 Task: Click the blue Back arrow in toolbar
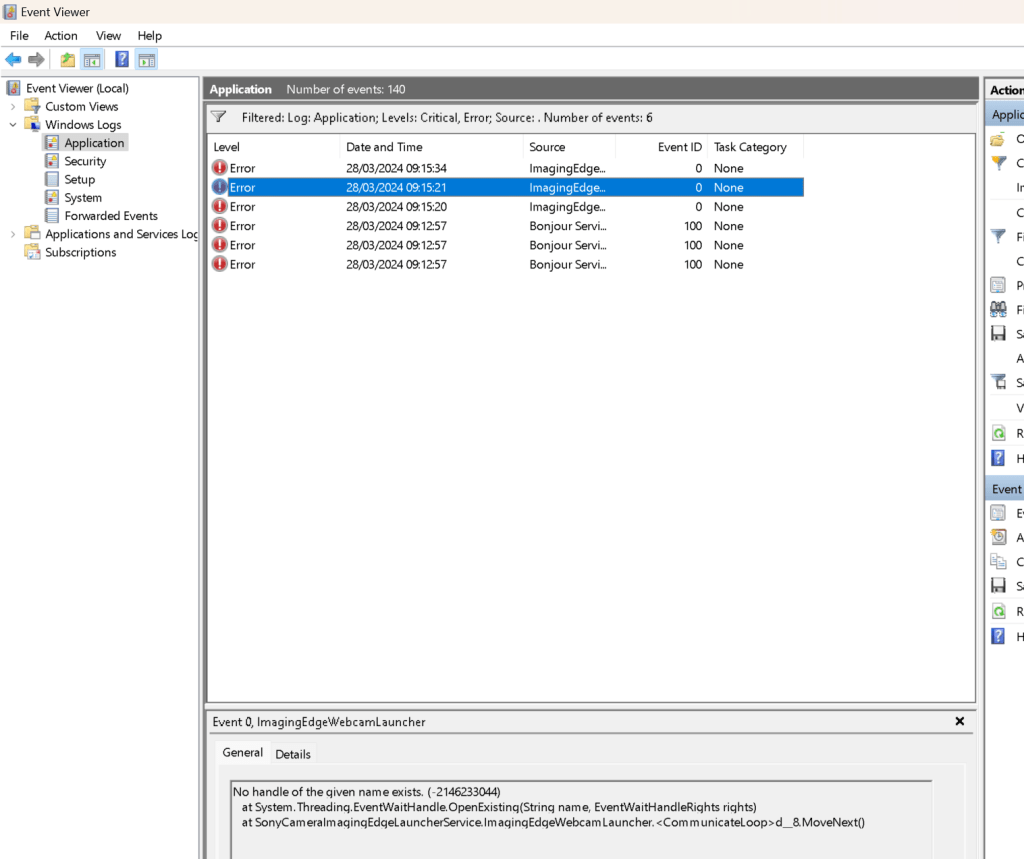(x=13, y=60)
